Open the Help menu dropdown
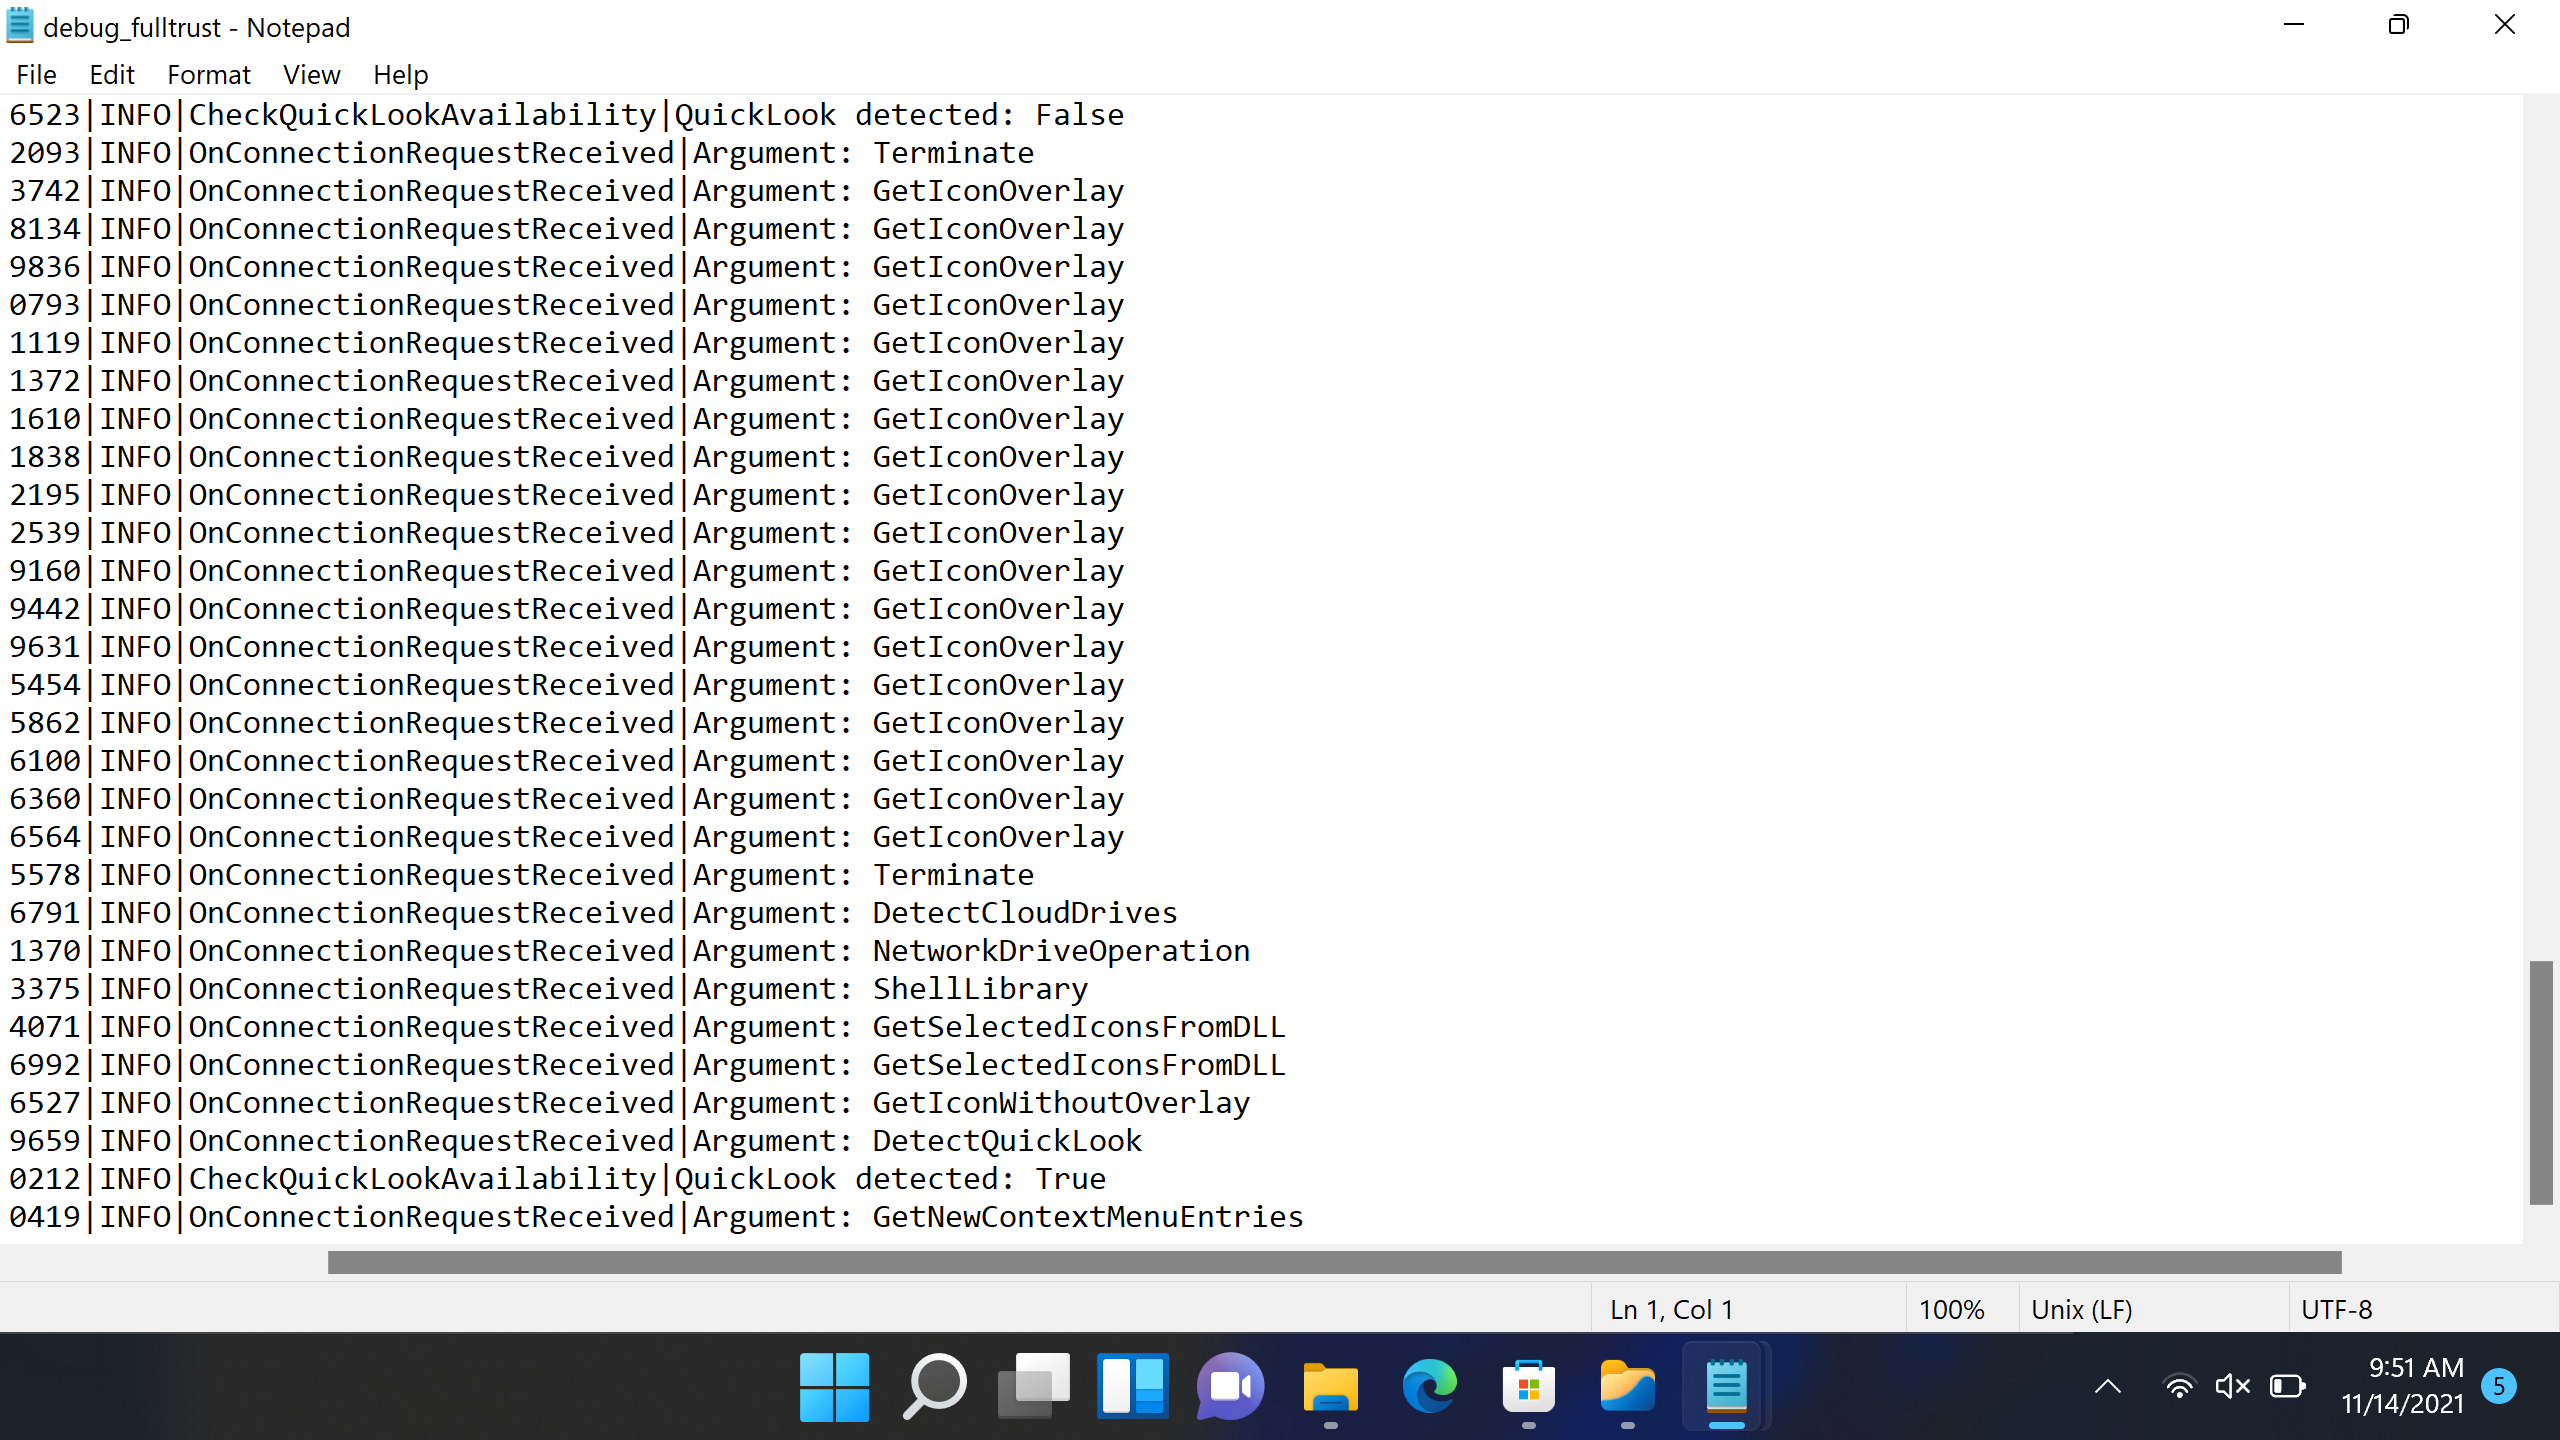The image size is (2560, 1440). [x=400, y=75]
